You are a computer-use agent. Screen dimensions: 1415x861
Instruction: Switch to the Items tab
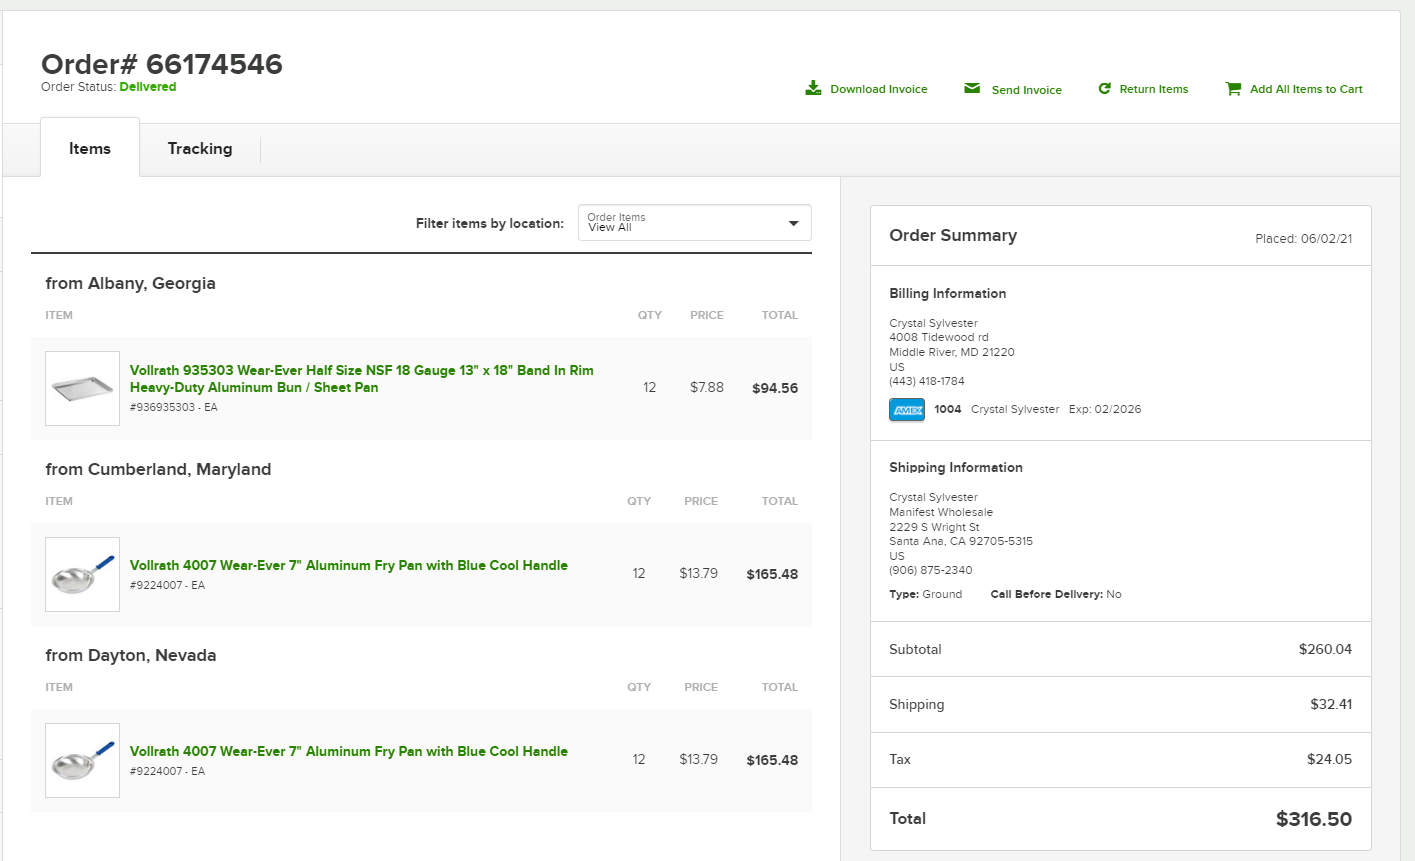tap(90, 148)
